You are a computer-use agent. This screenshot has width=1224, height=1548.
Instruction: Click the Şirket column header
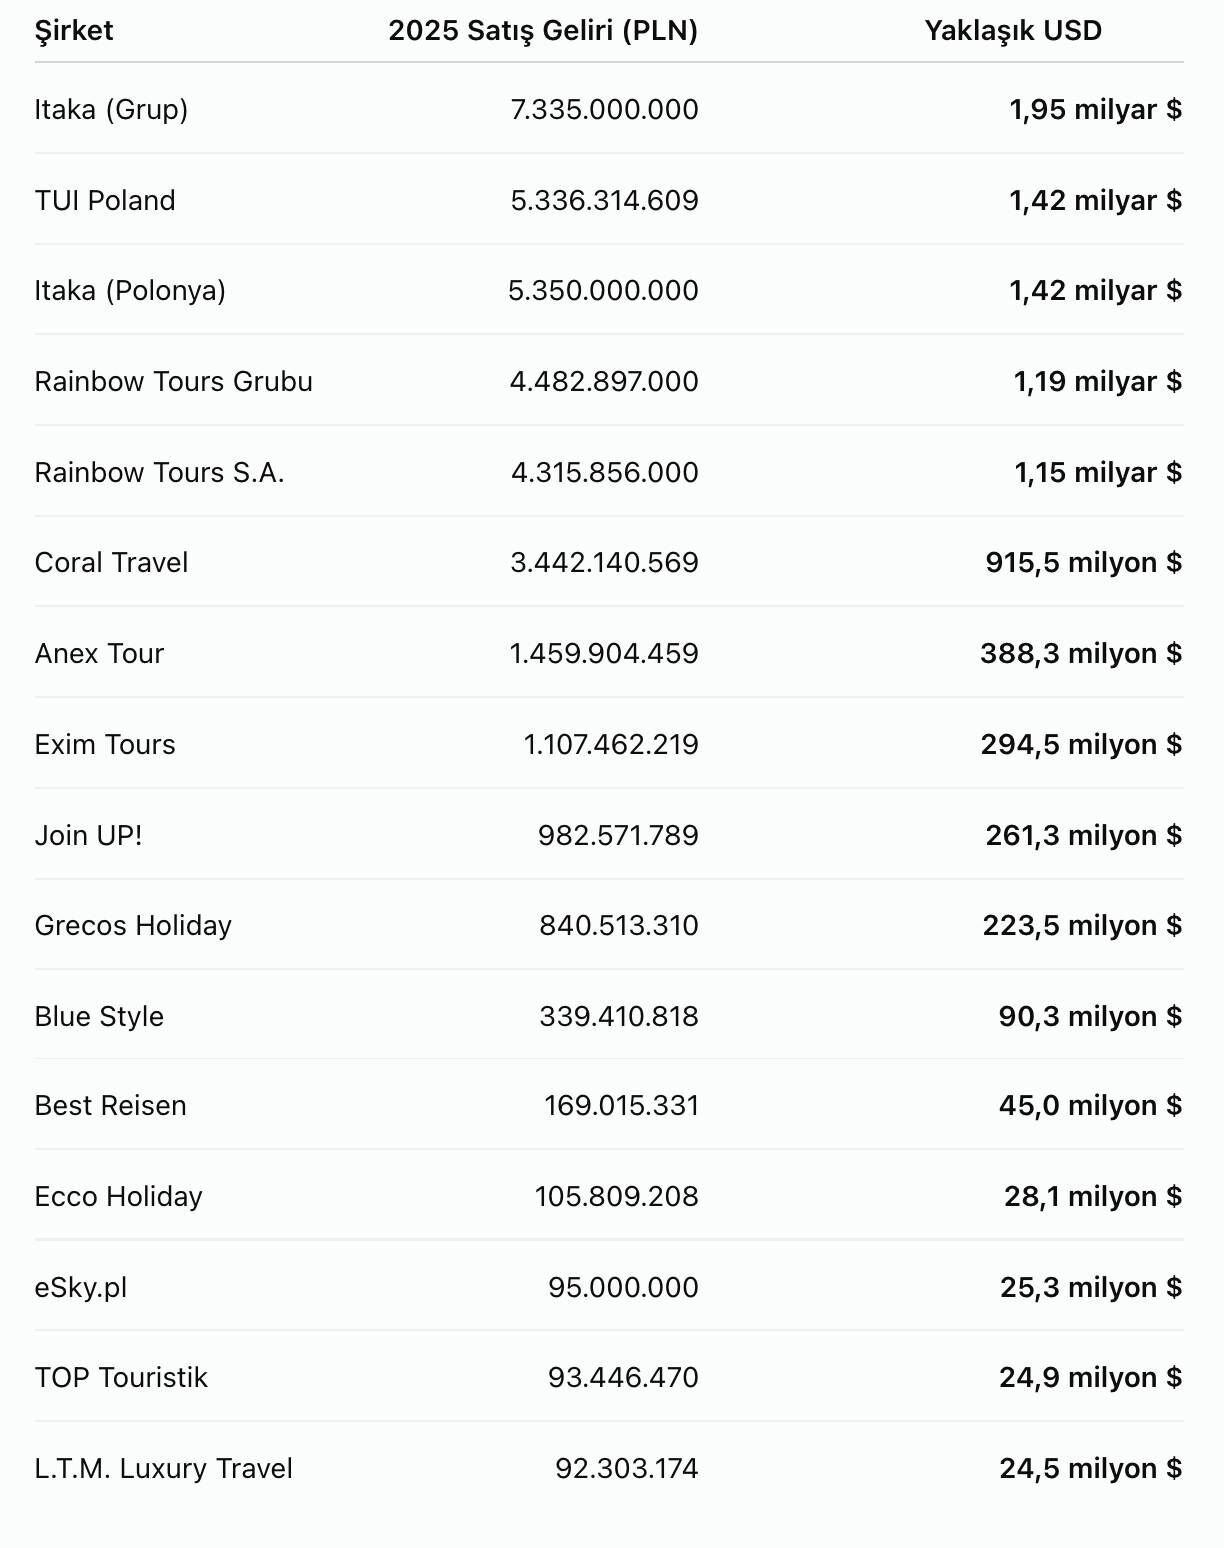pyautogui.click(x=74, y=31)
